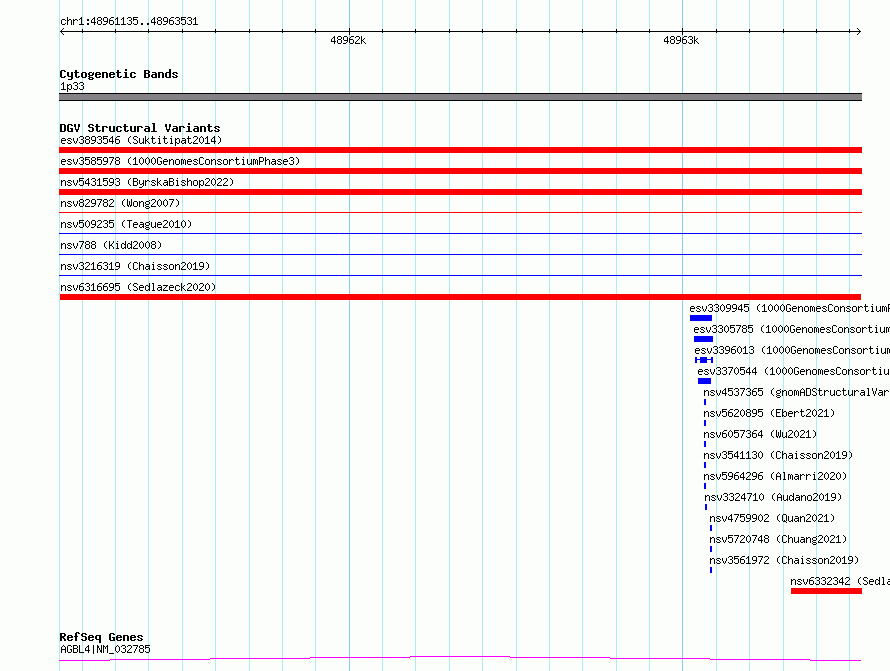Image resolution: width=890 pixels, height=671 pixels.
Task: Click red bar under nsv6332342
Action: tap(826, 591)
